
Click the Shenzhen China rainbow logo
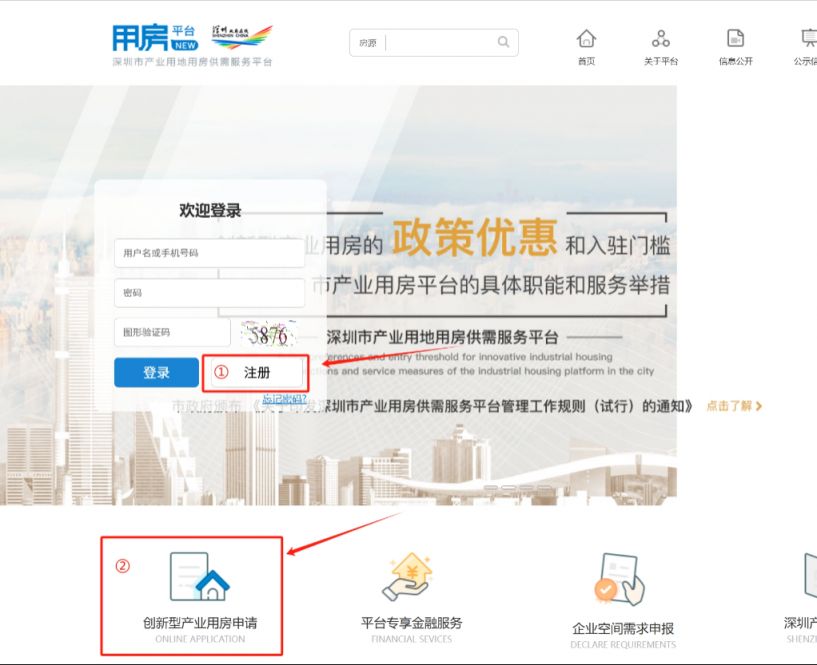(241, 38)
